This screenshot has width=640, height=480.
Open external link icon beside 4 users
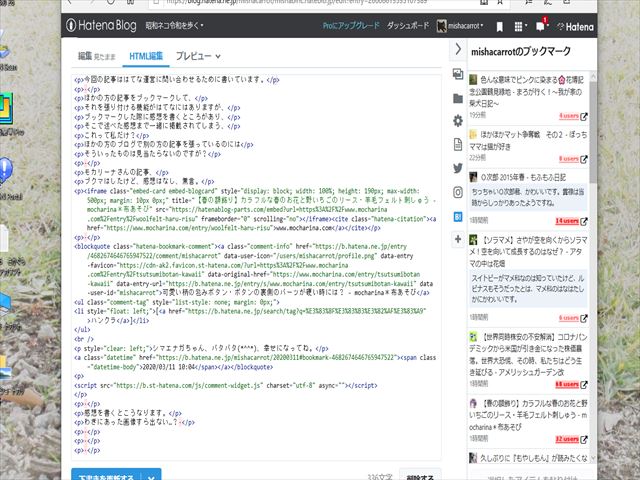pyautogui.click(x=584, y=116)
